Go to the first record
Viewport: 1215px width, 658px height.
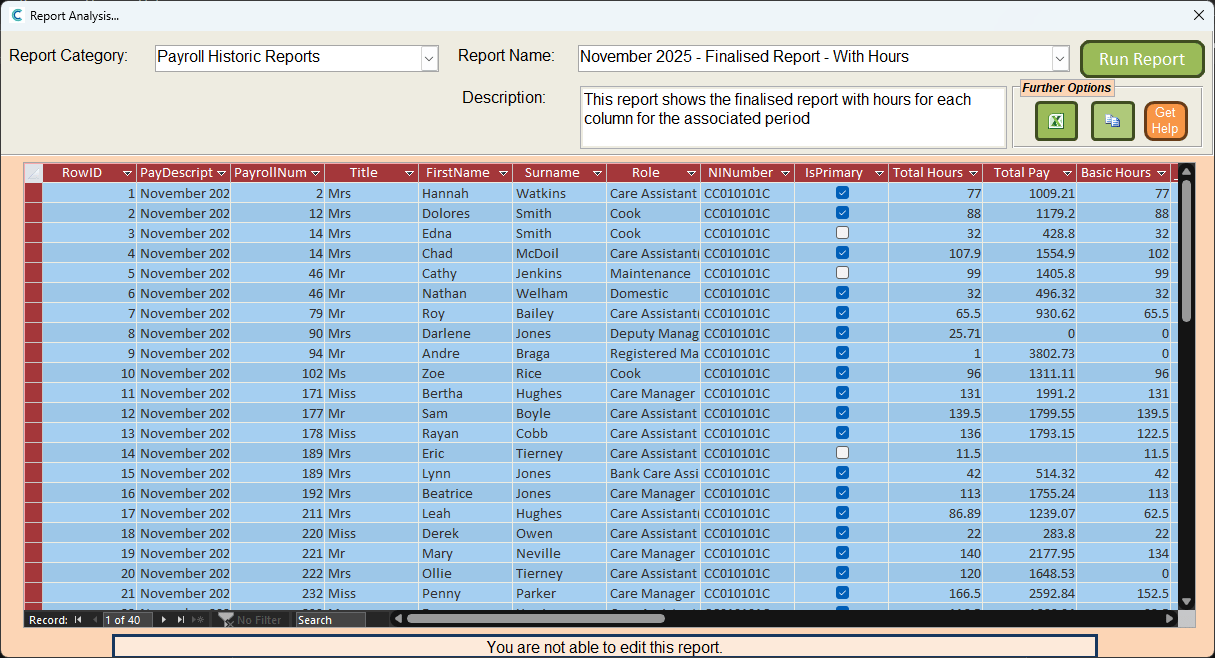pos(78,620)
